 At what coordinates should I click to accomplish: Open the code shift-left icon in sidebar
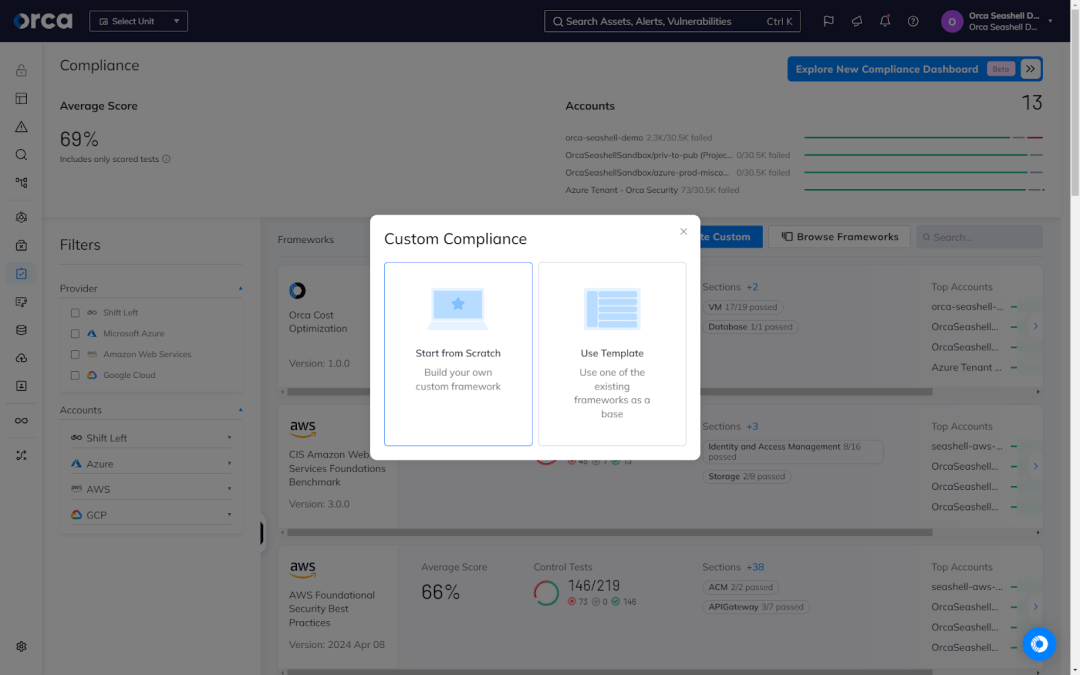pyautogui.click(x=21, y=302)
